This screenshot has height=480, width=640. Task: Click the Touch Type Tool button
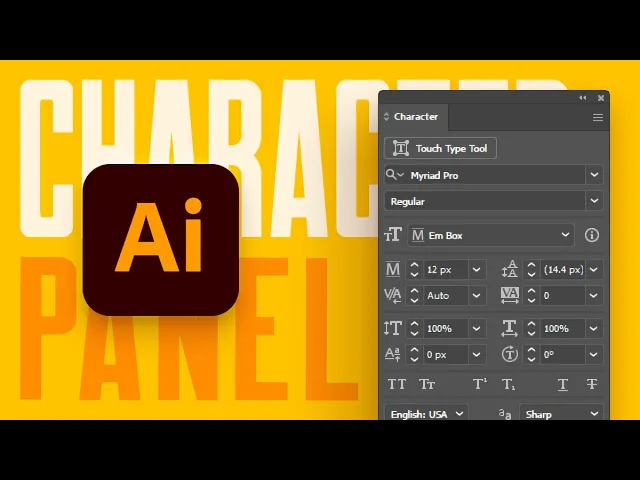440,148
